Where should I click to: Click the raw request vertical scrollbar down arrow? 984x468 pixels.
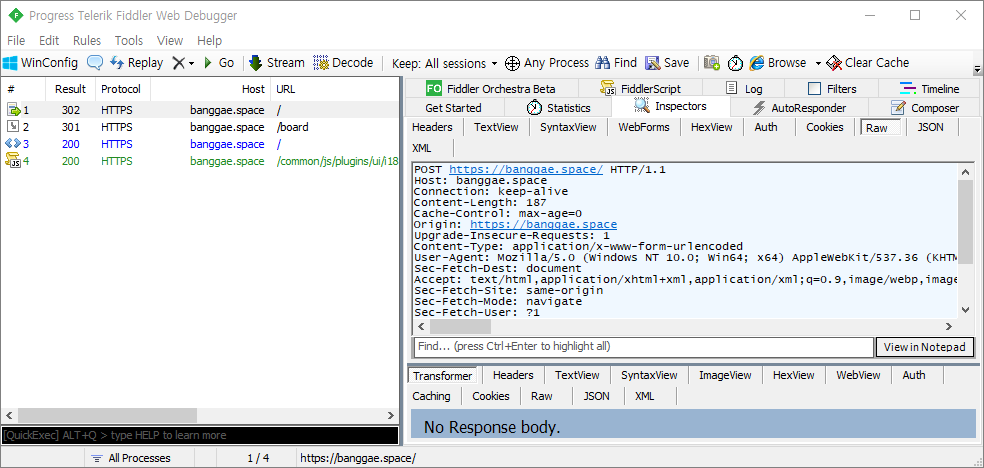(966, 309)
